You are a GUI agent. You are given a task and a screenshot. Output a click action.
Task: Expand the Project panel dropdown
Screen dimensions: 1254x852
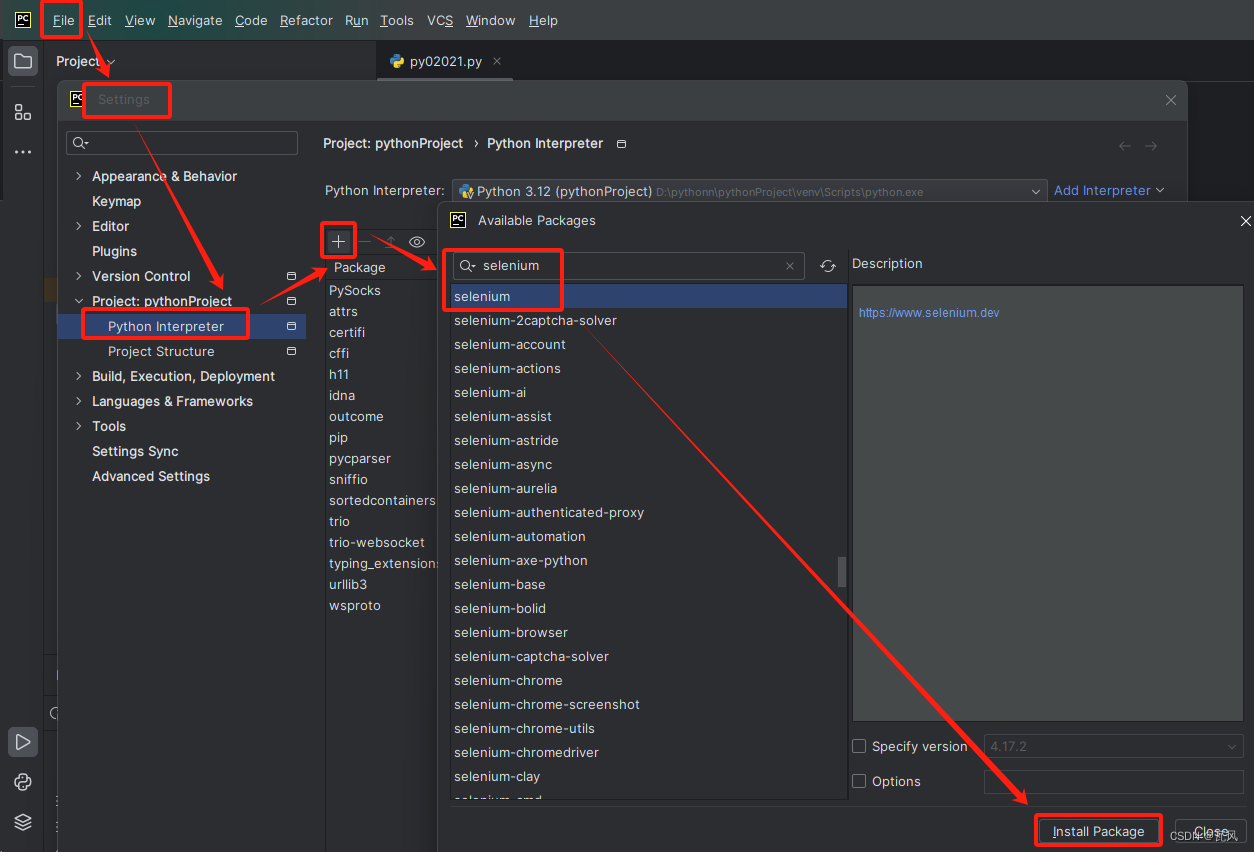[85, 61]
